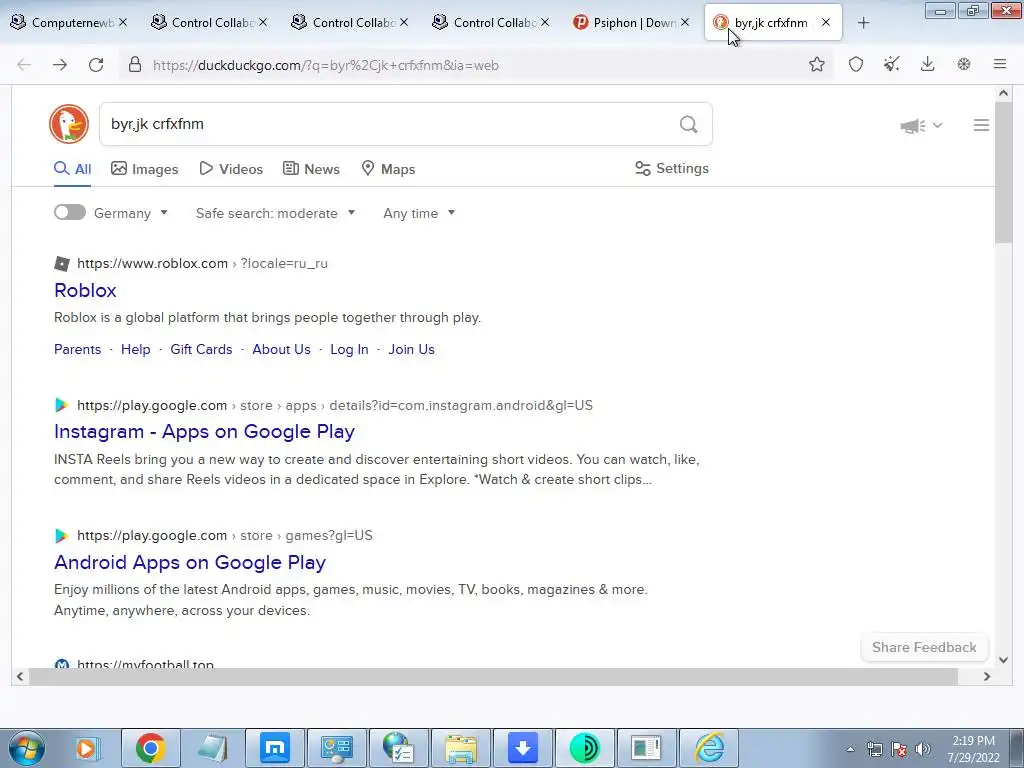This screenshot has height=768, width=1024.
Task: Click the blue download-arrow taskbar icon
Action: 522,748
